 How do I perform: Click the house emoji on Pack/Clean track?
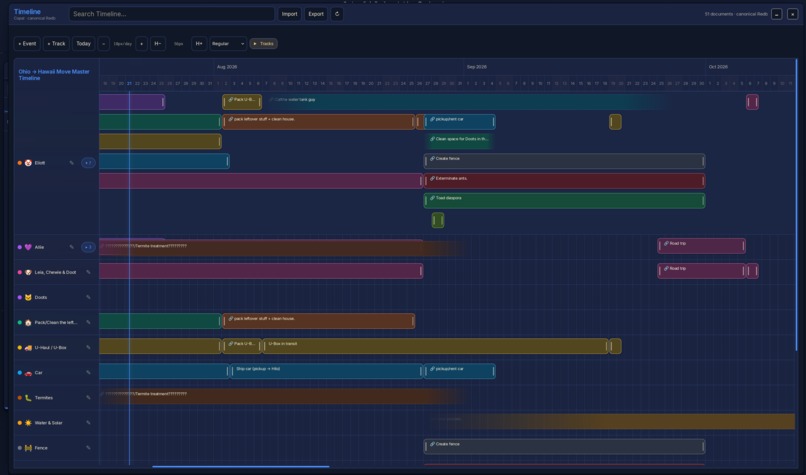[28, 322]
